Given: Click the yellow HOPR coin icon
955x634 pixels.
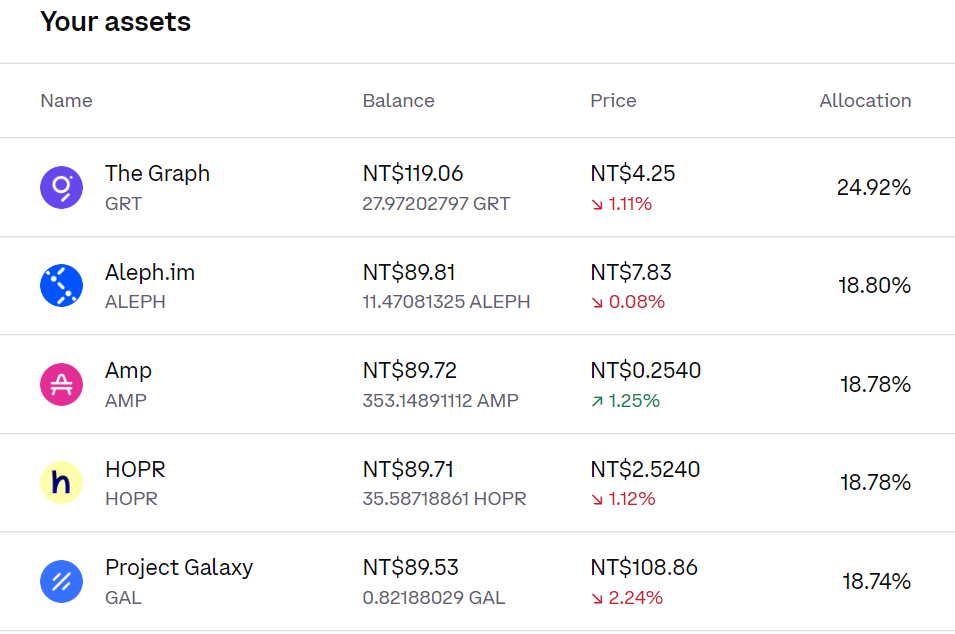Looking at the screenshot, I should pos(62,483).
